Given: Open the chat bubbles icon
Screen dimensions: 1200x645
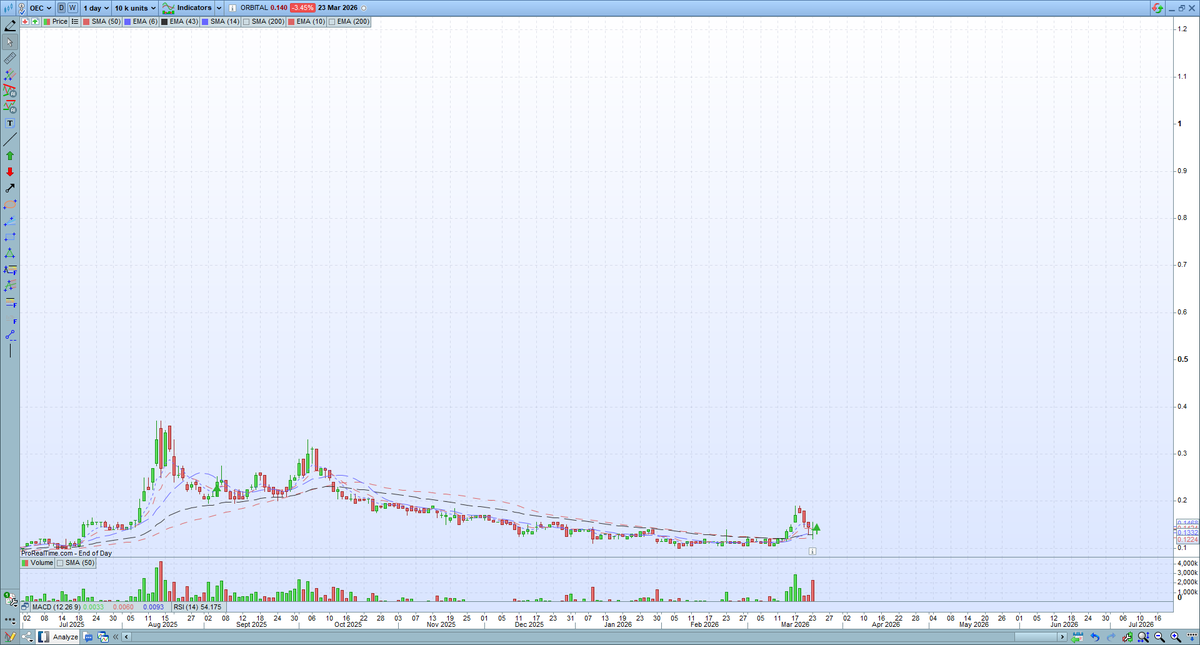Looking at the screenshot, I should pos(88,636).
